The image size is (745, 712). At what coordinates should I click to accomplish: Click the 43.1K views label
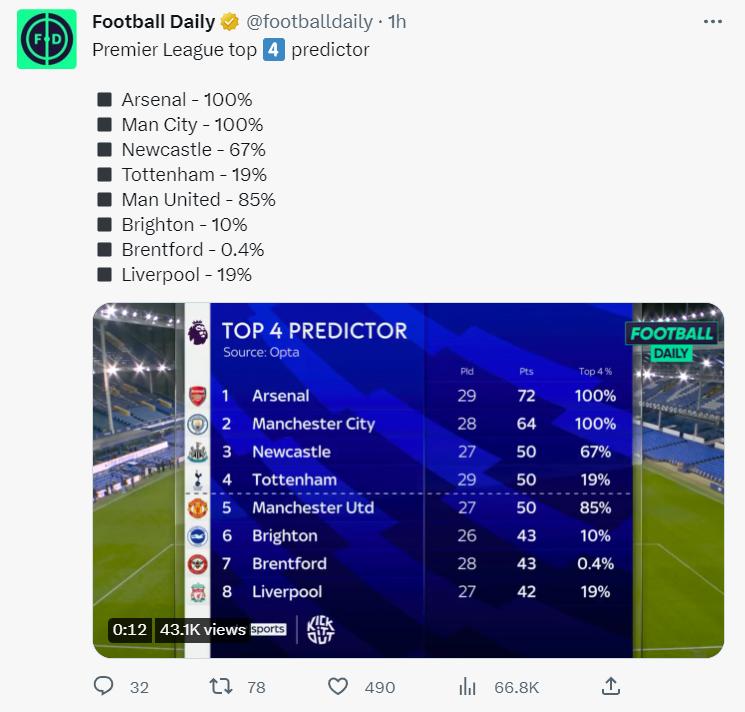(202, 630)
